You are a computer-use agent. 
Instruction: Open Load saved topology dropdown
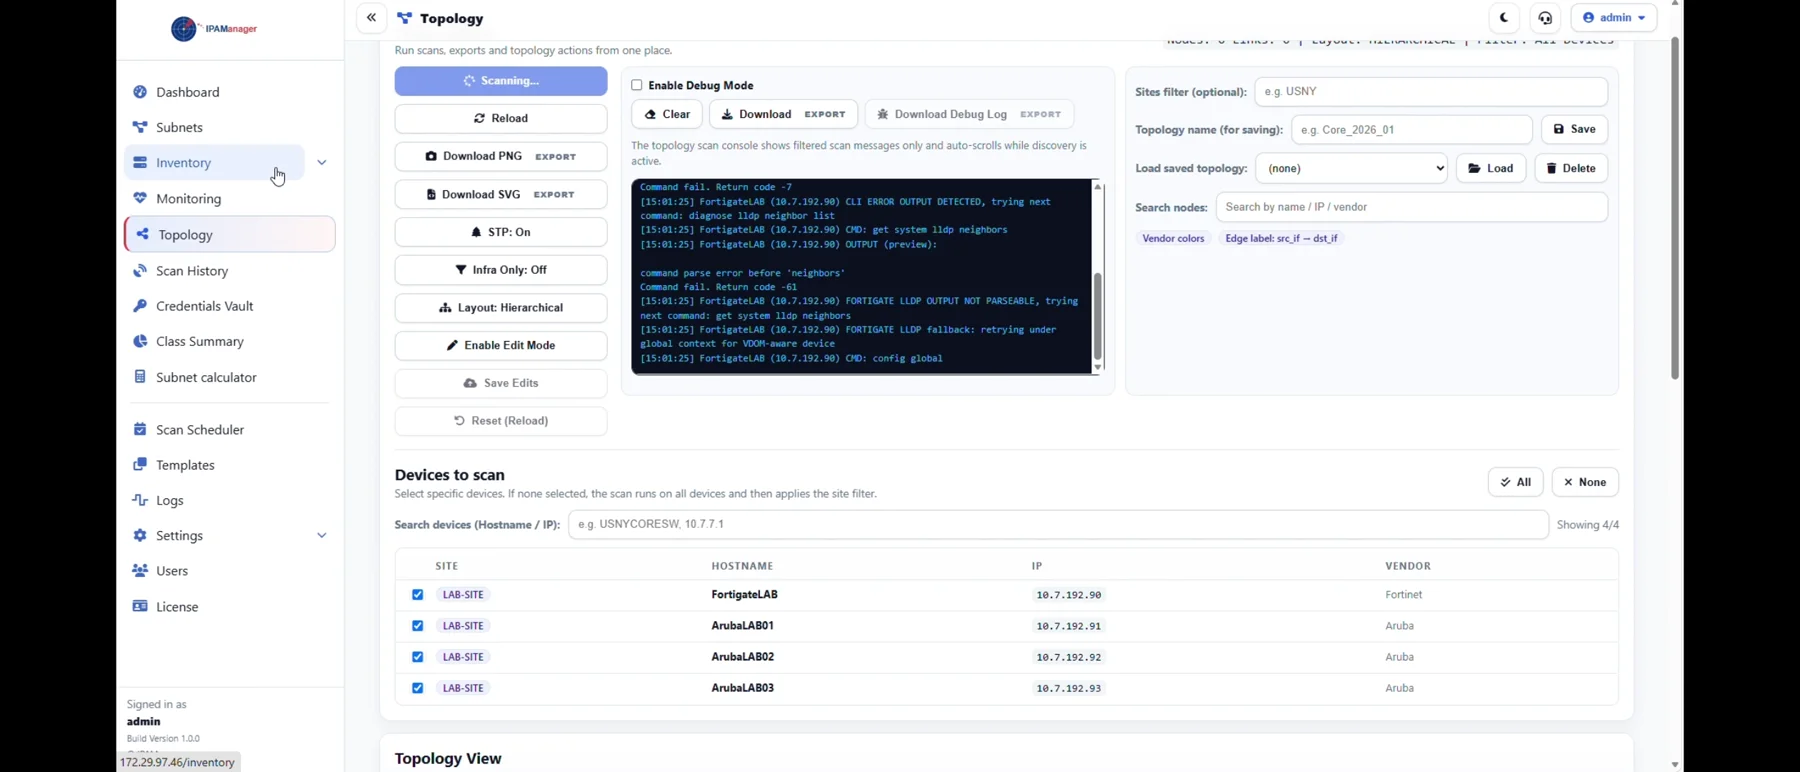[1352, 169]
